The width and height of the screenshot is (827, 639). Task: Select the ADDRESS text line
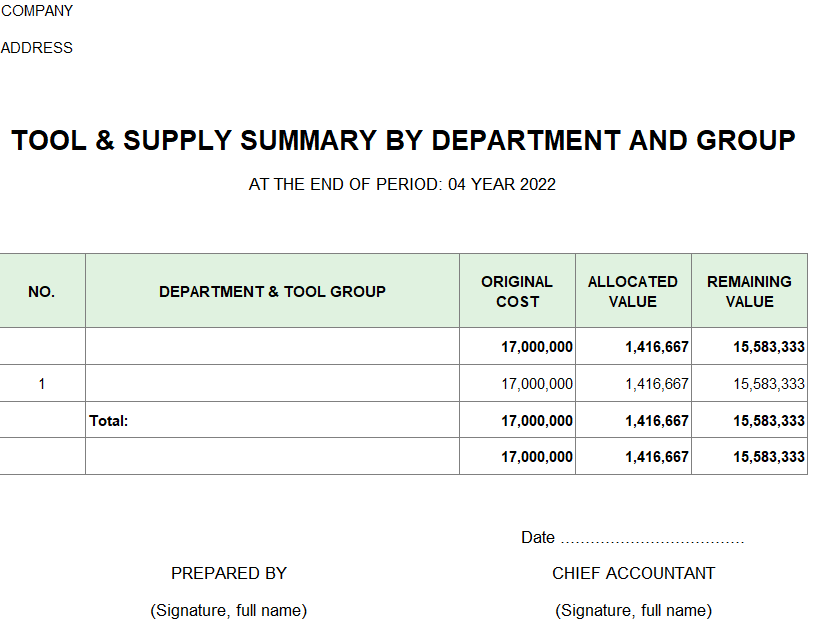pyautogui.click(x=37, y=48)
